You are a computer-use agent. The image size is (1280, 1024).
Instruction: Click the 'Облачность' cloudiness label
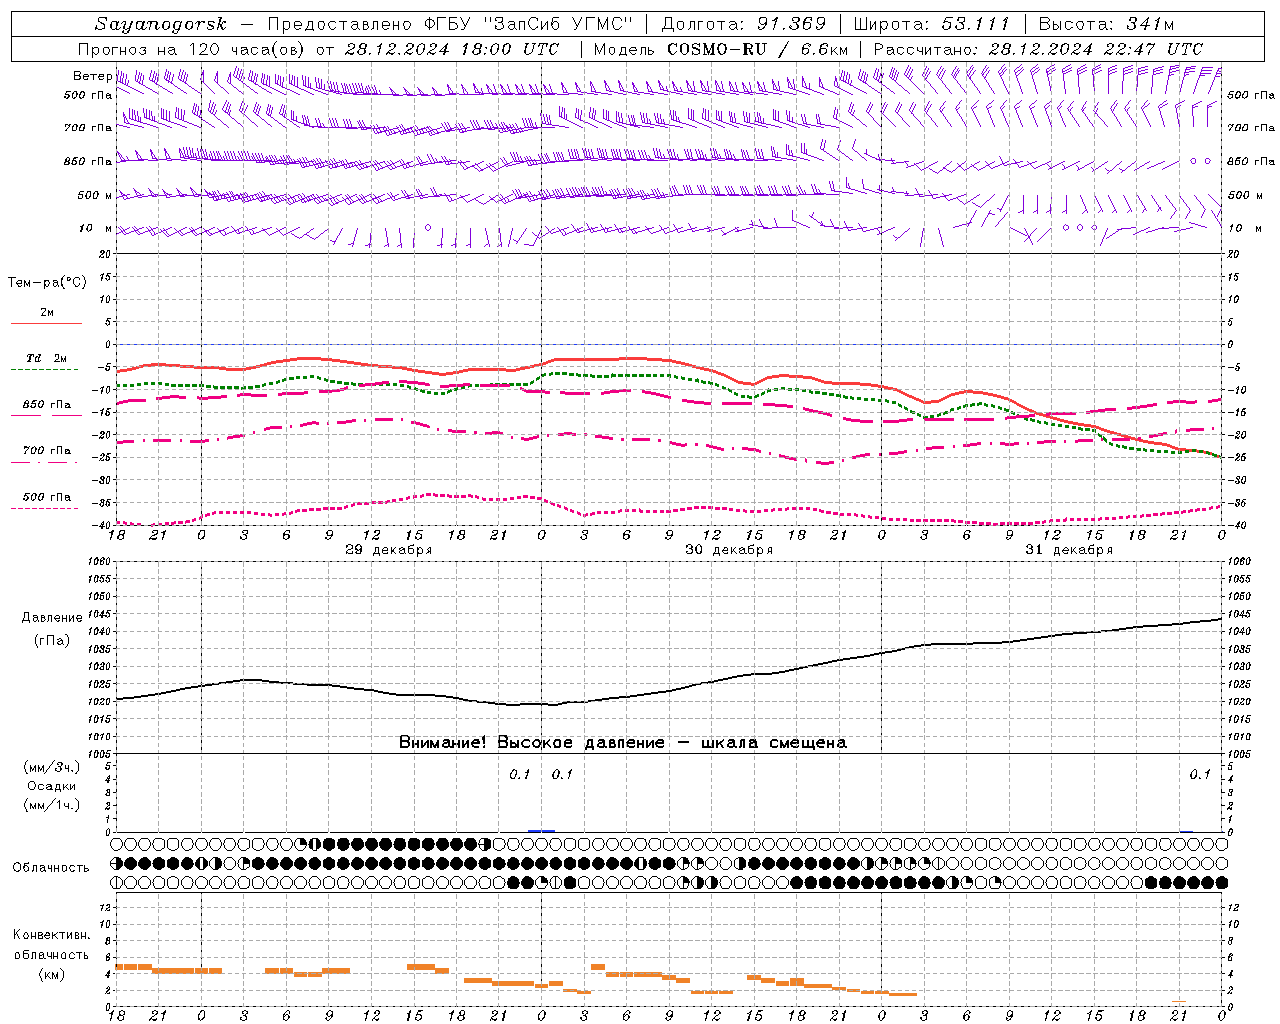click(x=51, y=868)
